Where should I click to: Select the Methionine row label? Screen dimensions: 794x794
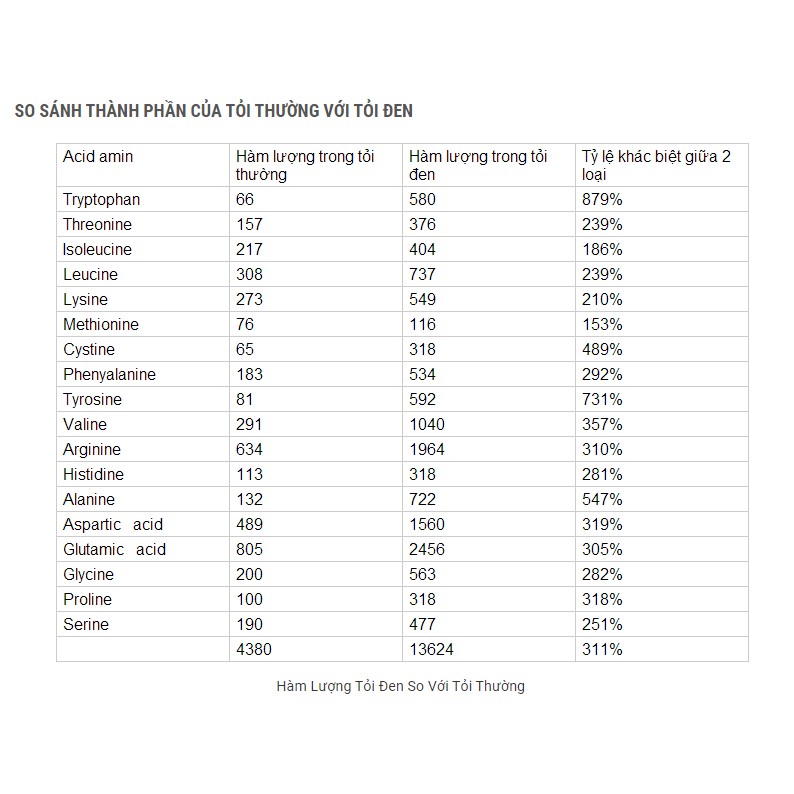point(101,324)
